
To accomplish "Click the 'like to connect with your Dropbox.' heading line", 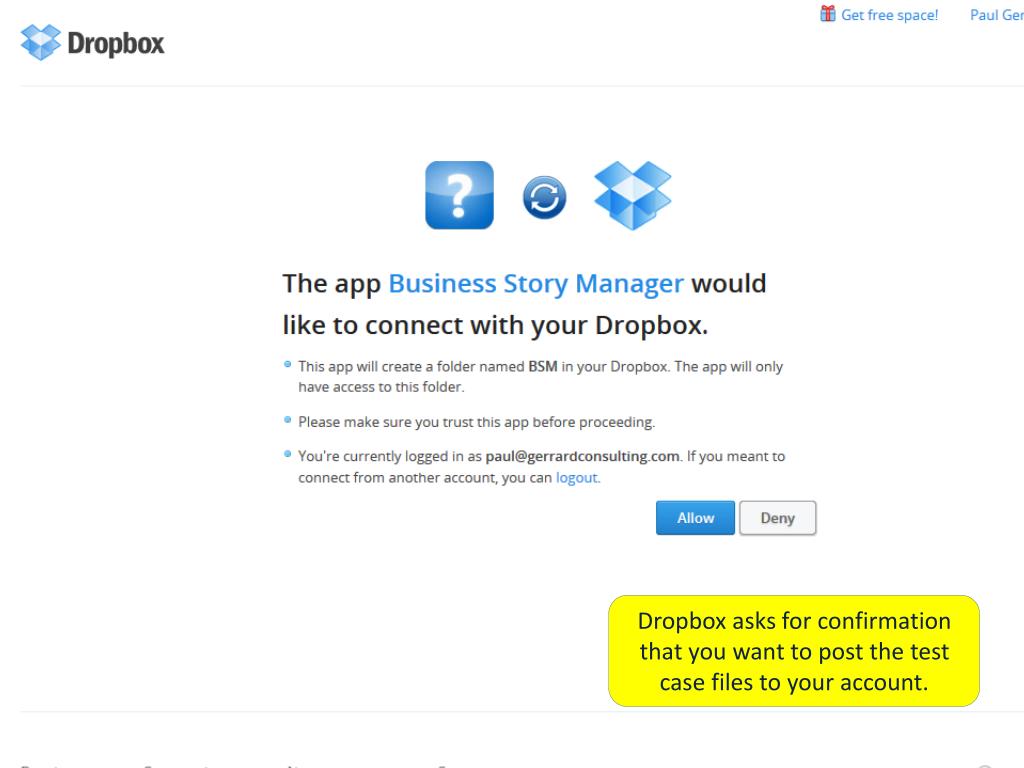I will click(495, 325).
